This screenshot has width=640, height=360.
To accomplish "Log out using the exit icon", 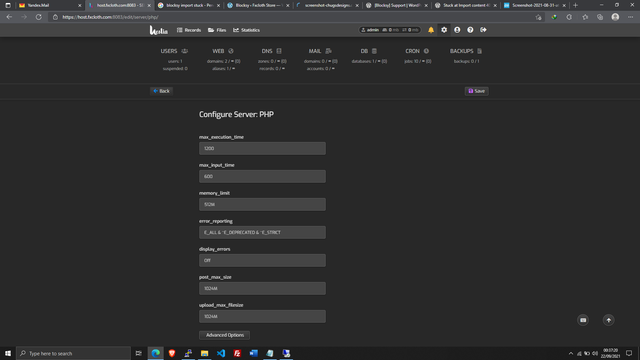I will 483,30.
